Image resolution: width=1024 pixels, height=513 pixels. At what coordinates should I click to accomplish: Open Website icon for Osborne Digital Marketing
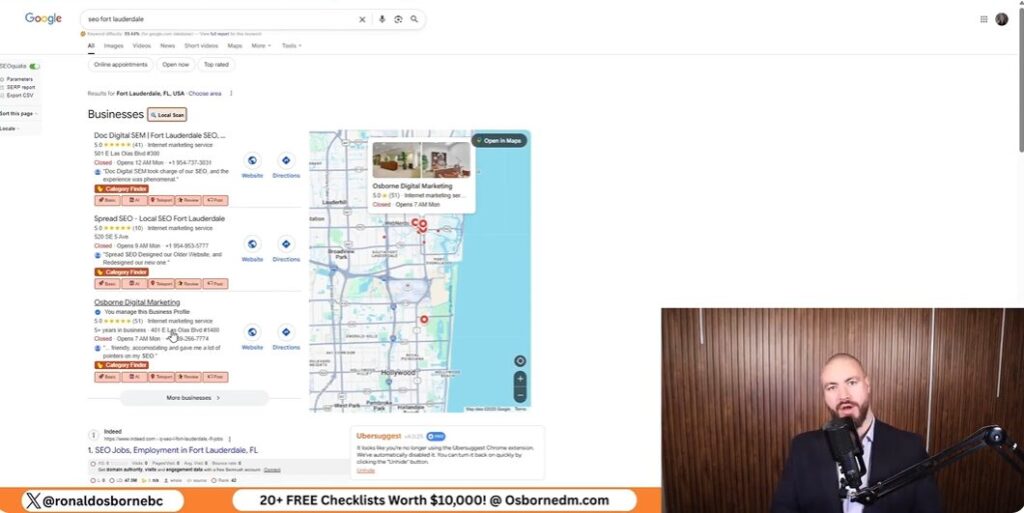pos(252,332)
